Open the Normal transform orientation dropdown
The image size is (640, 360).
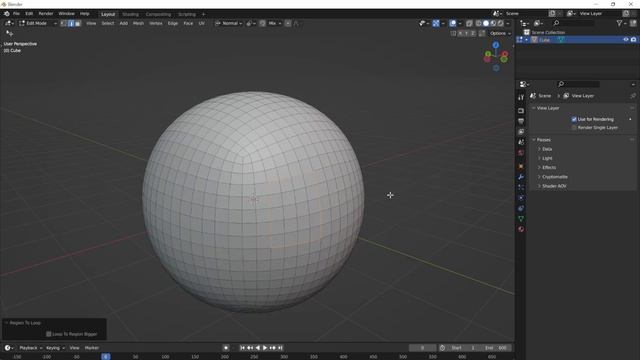[x=229, y=23]
